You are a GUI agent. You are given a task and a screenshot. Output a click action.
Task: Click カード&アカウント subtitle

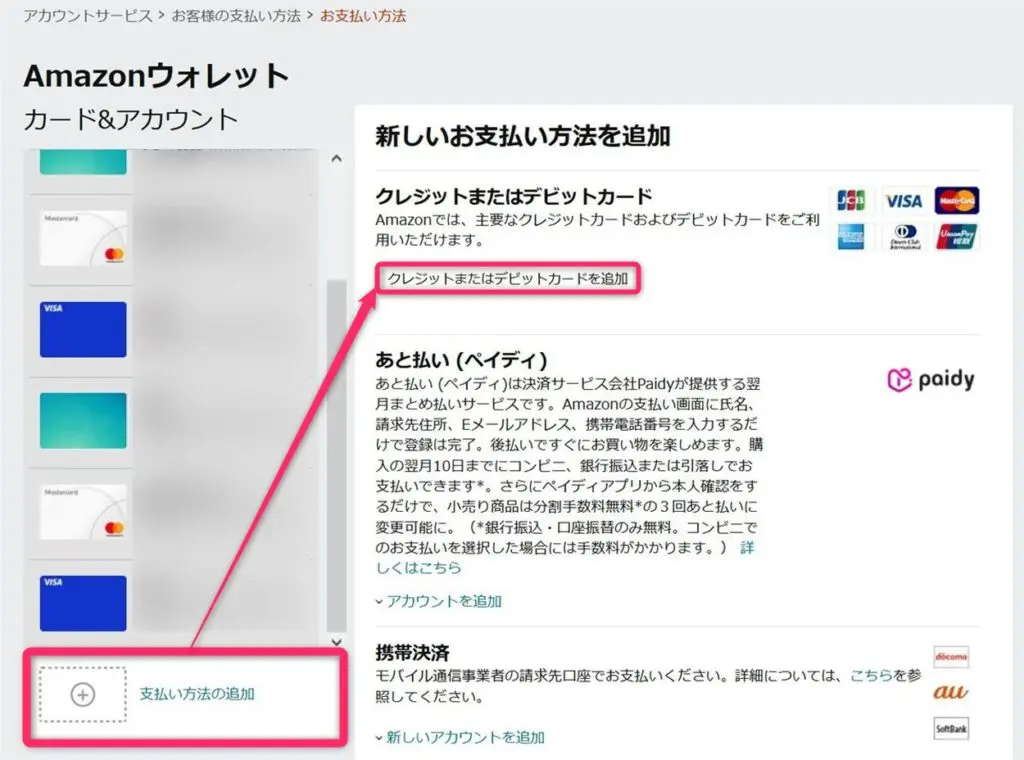click(x=131, y=119)
